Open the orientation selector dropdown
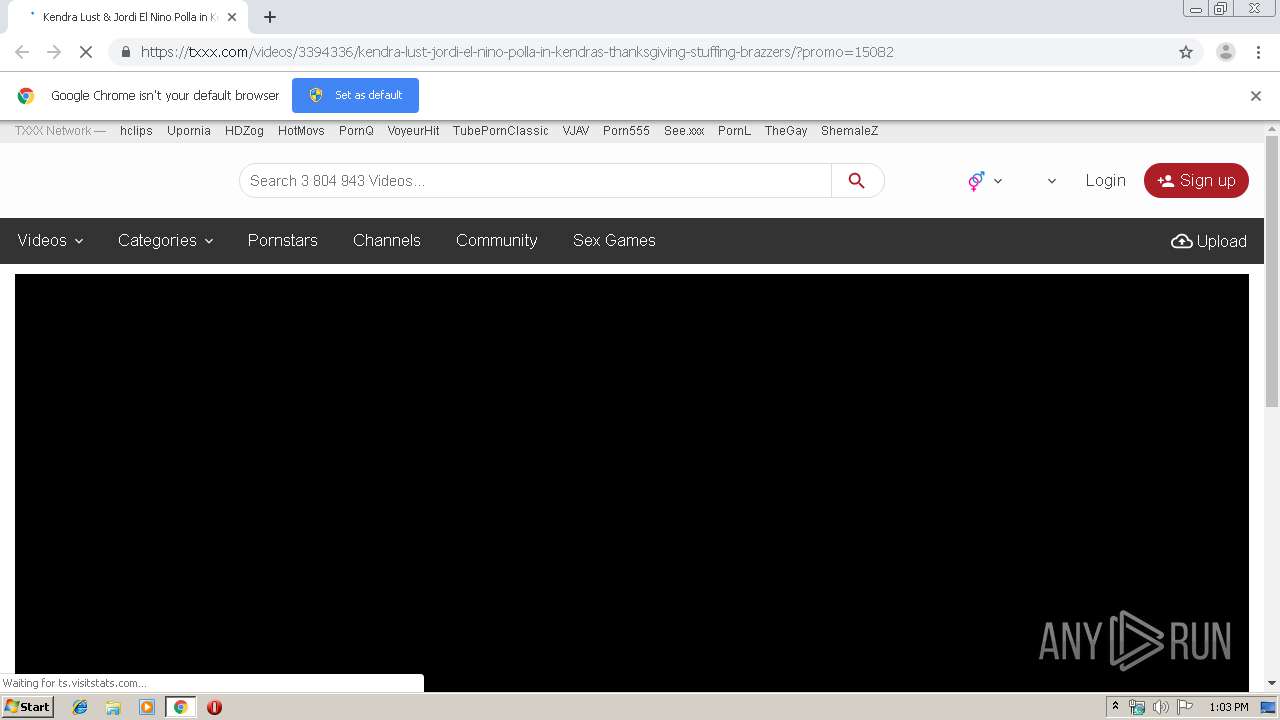Screen dimensions: 1280x720 tap(985, 181)
